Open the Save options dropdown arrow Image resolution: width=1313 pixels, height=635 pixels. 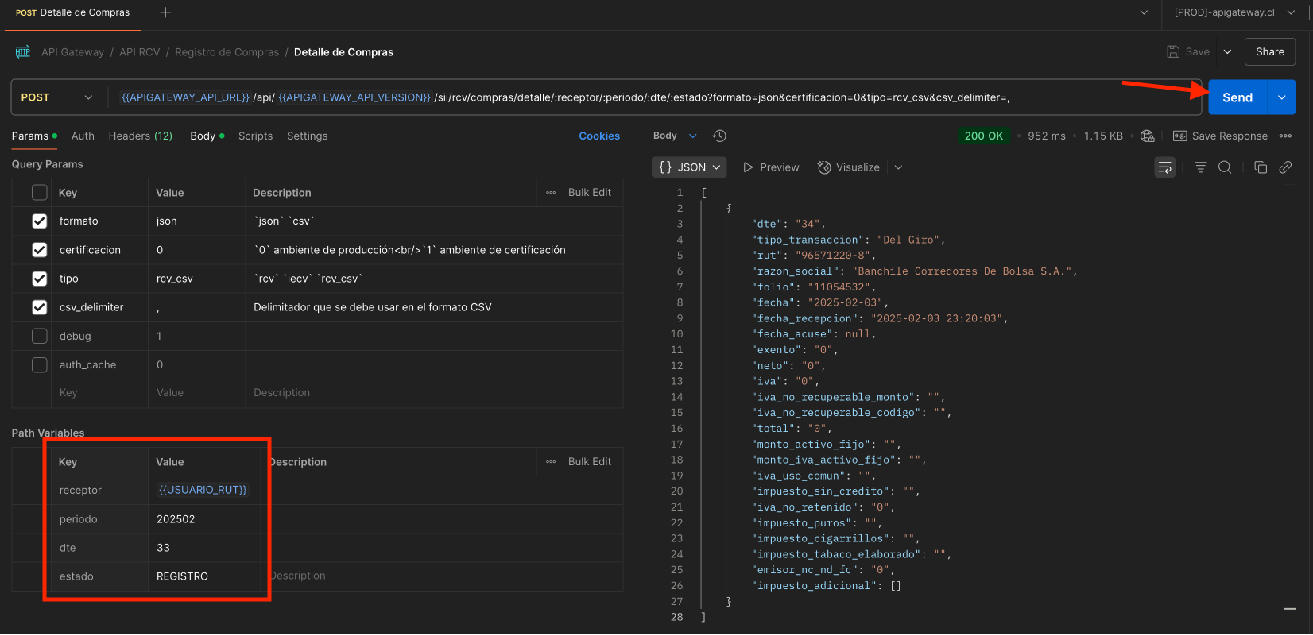tap(1227, 52)
